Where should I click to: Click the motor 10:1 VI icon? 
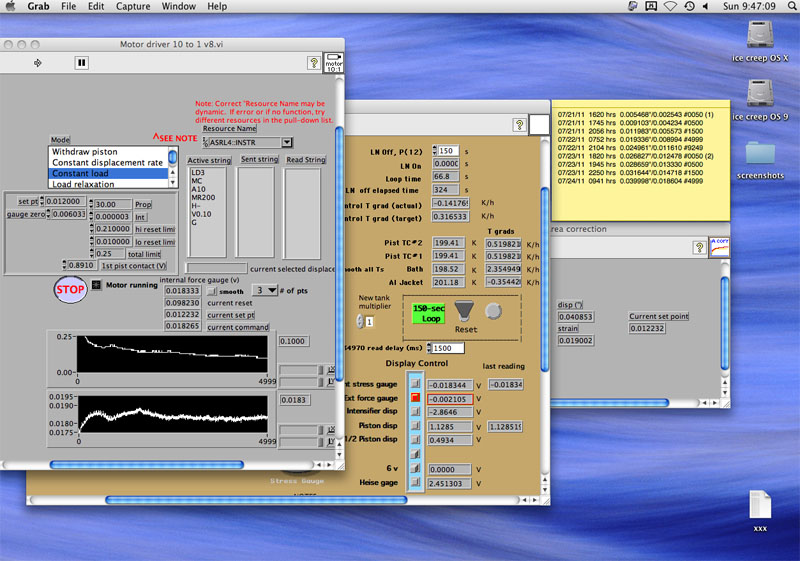click(x=334, y=64)
